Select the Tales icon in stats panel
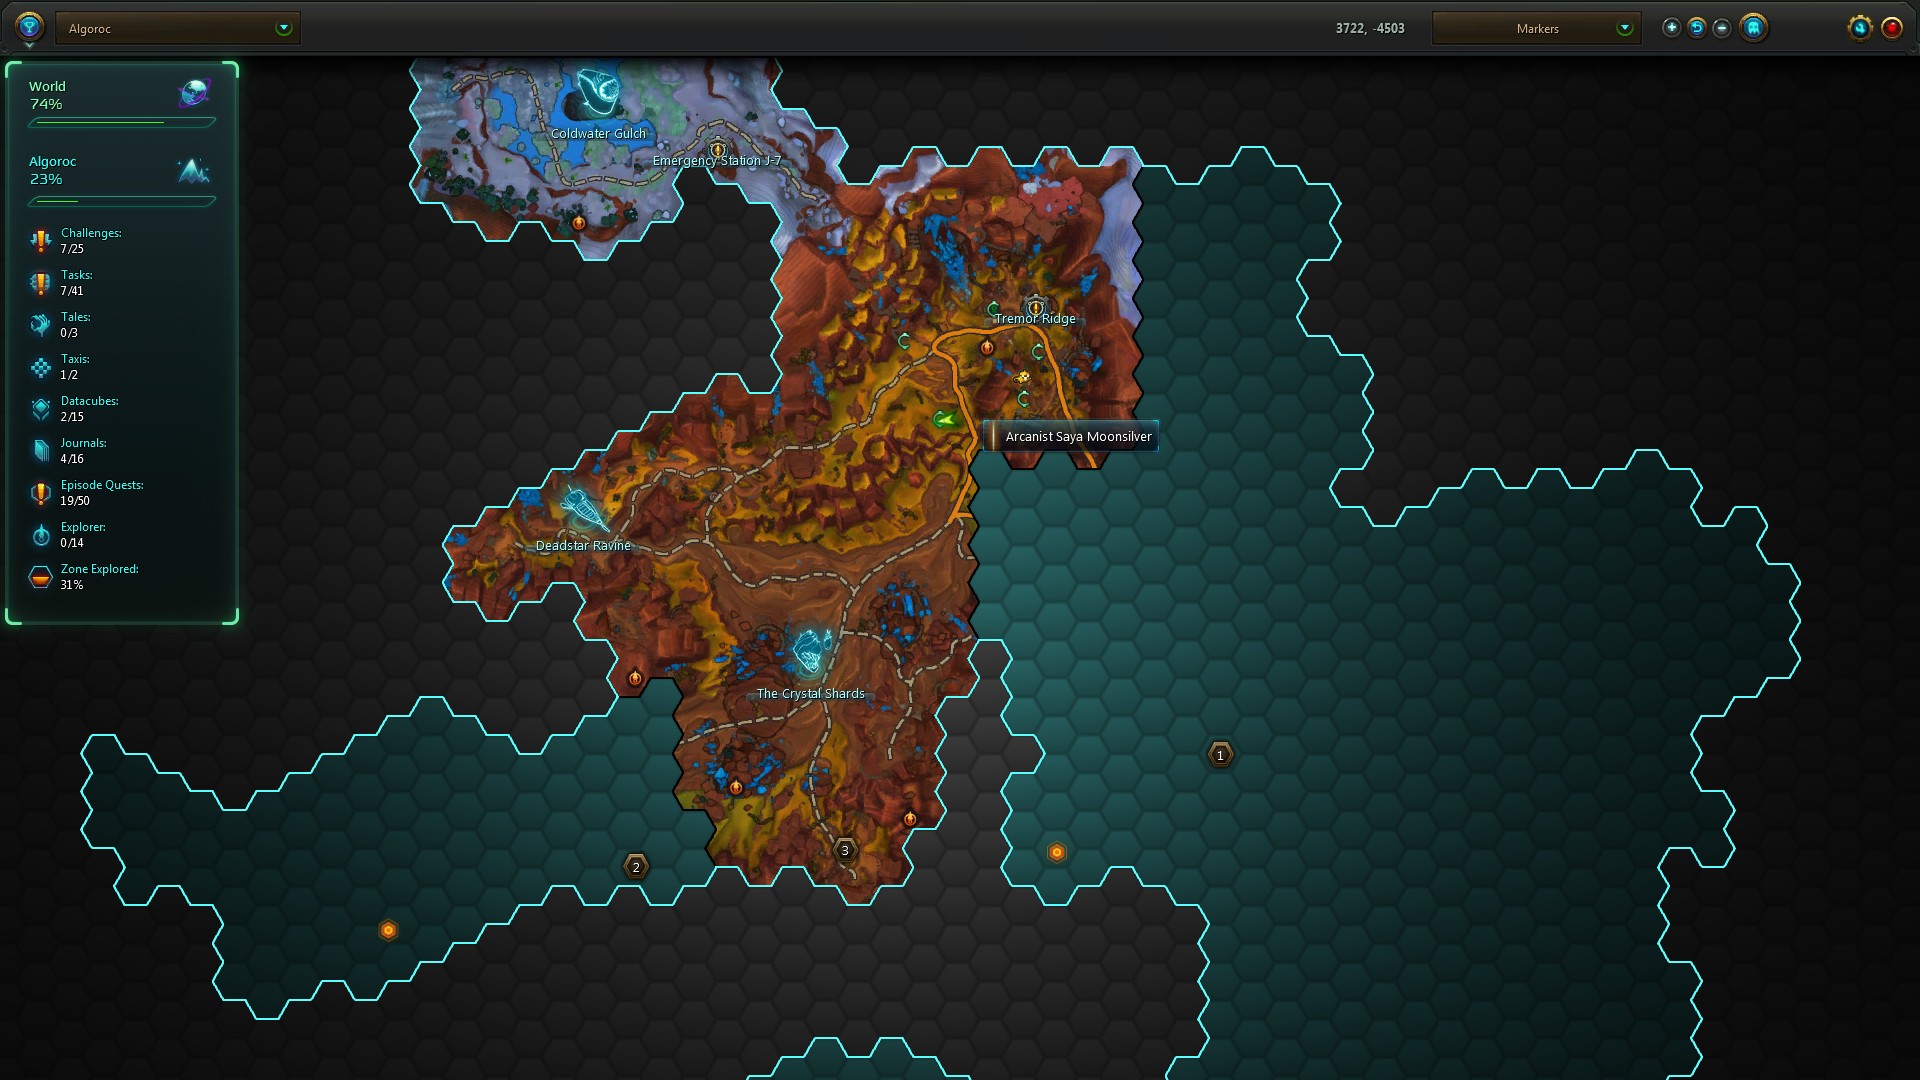Viewport: 1920px width, 1080px height. point(40,325)
